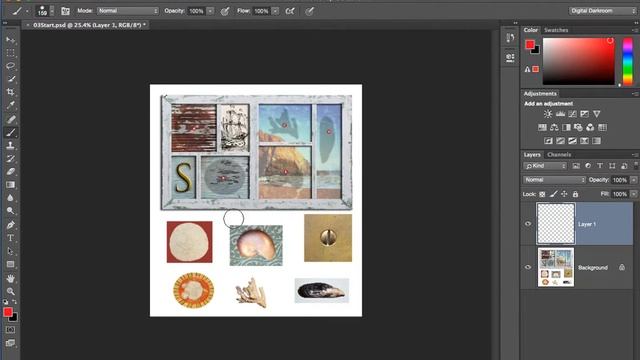The image size is (640, 360).
Task: Select the Rectangle shape tool
Action: pos(11,264)
